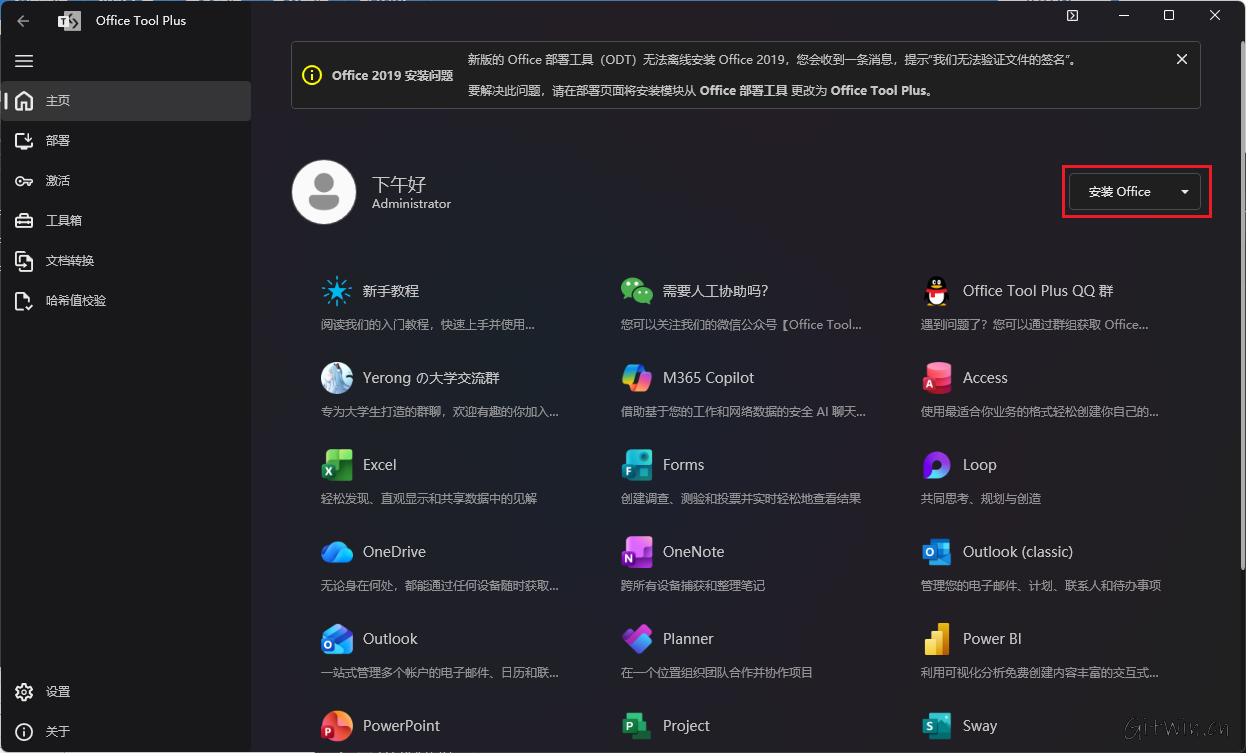Screen dimensions: 1246x753
Task: Click the Yerong group avatar icon
Action: pyautogui.click(x=337, y=378)
